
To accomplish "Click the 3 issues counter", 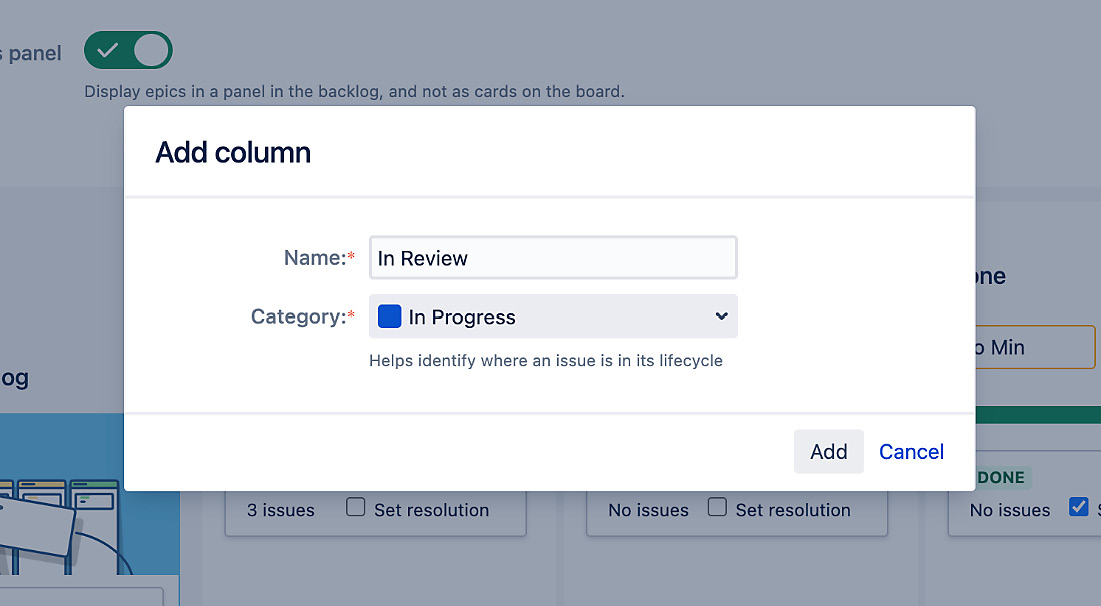I will pos(281,510).
